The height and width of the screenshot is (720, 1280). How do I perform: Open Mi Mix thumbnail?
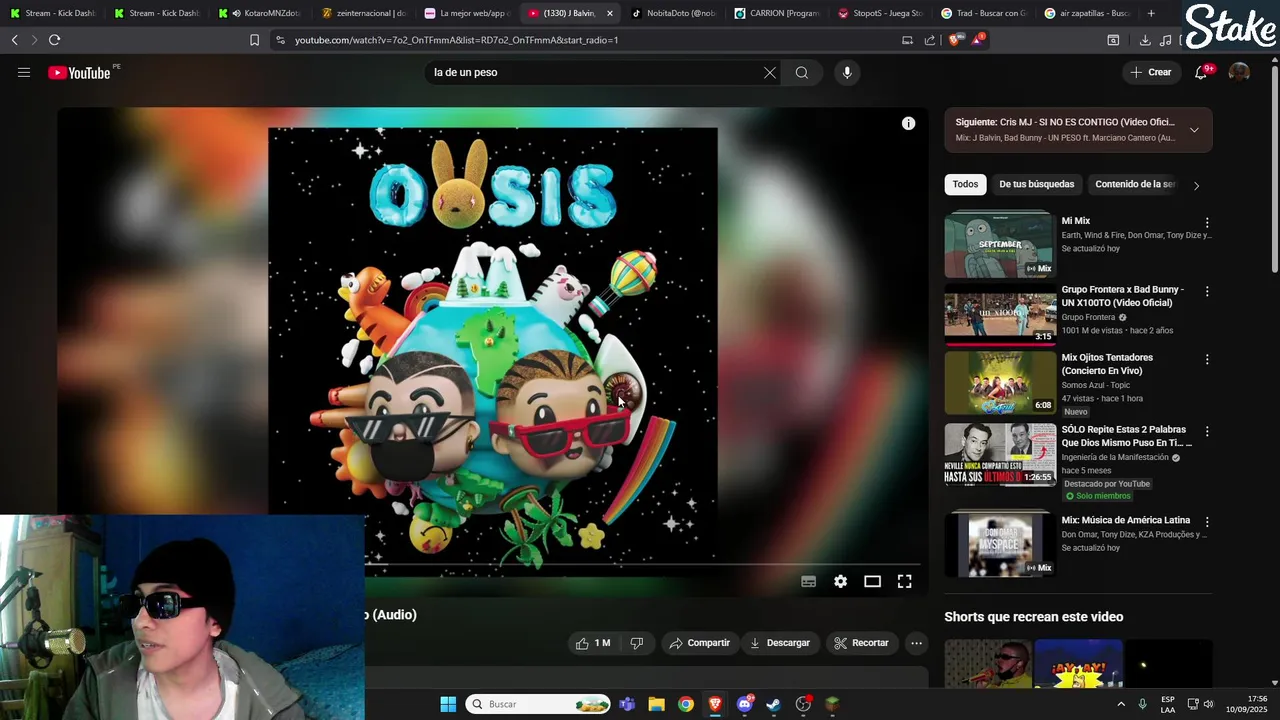pos(1000,244)
